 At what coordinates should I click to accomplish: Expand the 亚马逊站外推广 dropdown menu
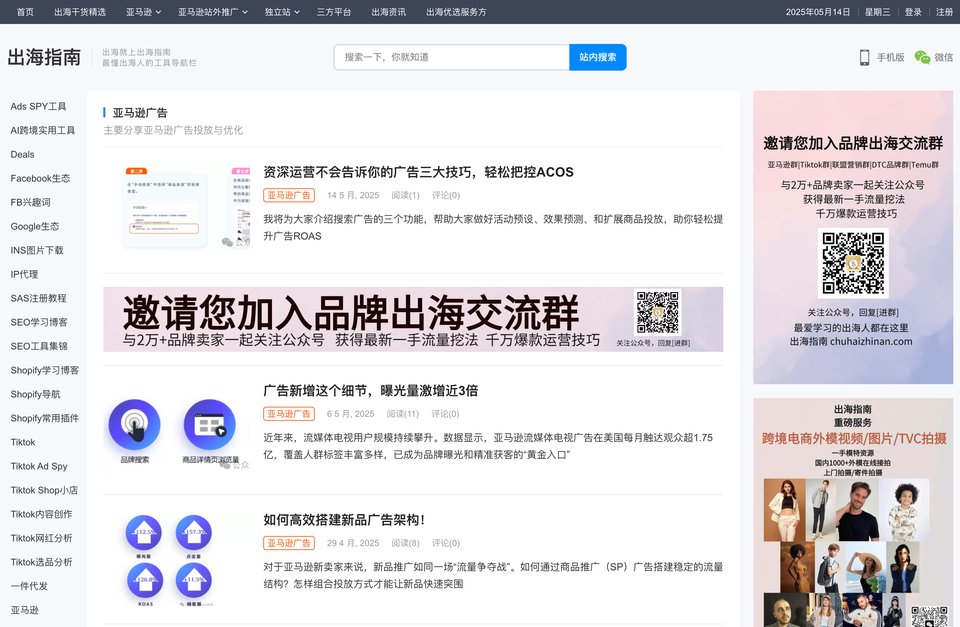[x=213, y=12]
